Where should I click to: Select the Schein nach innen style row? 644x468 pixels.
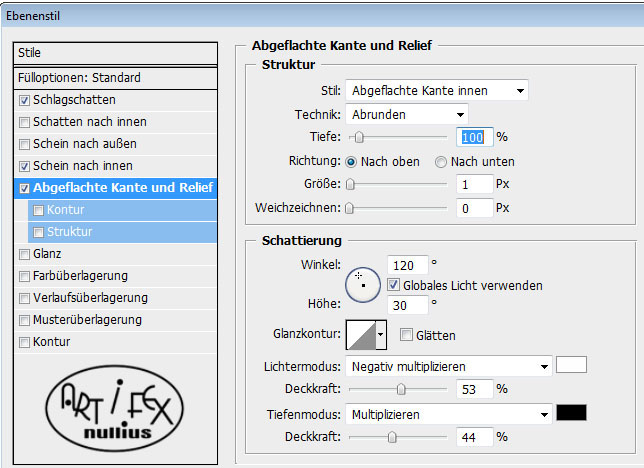tap(115, 166)
